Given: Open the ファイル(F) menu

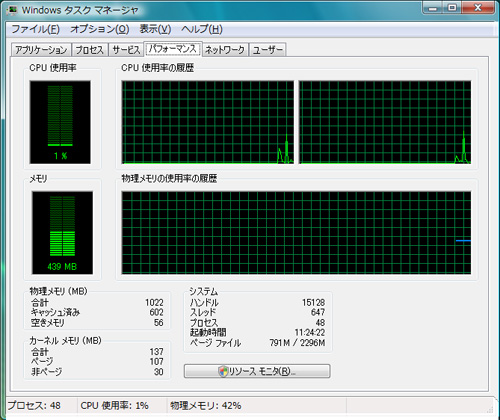Looking at the screenshot, I should [35, 29].
